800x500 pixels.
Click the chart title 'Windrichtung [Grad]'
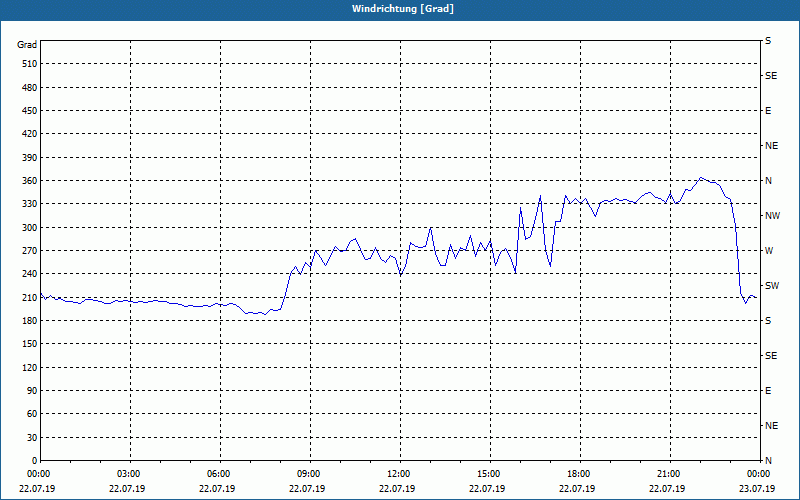[x=403, y=9]
